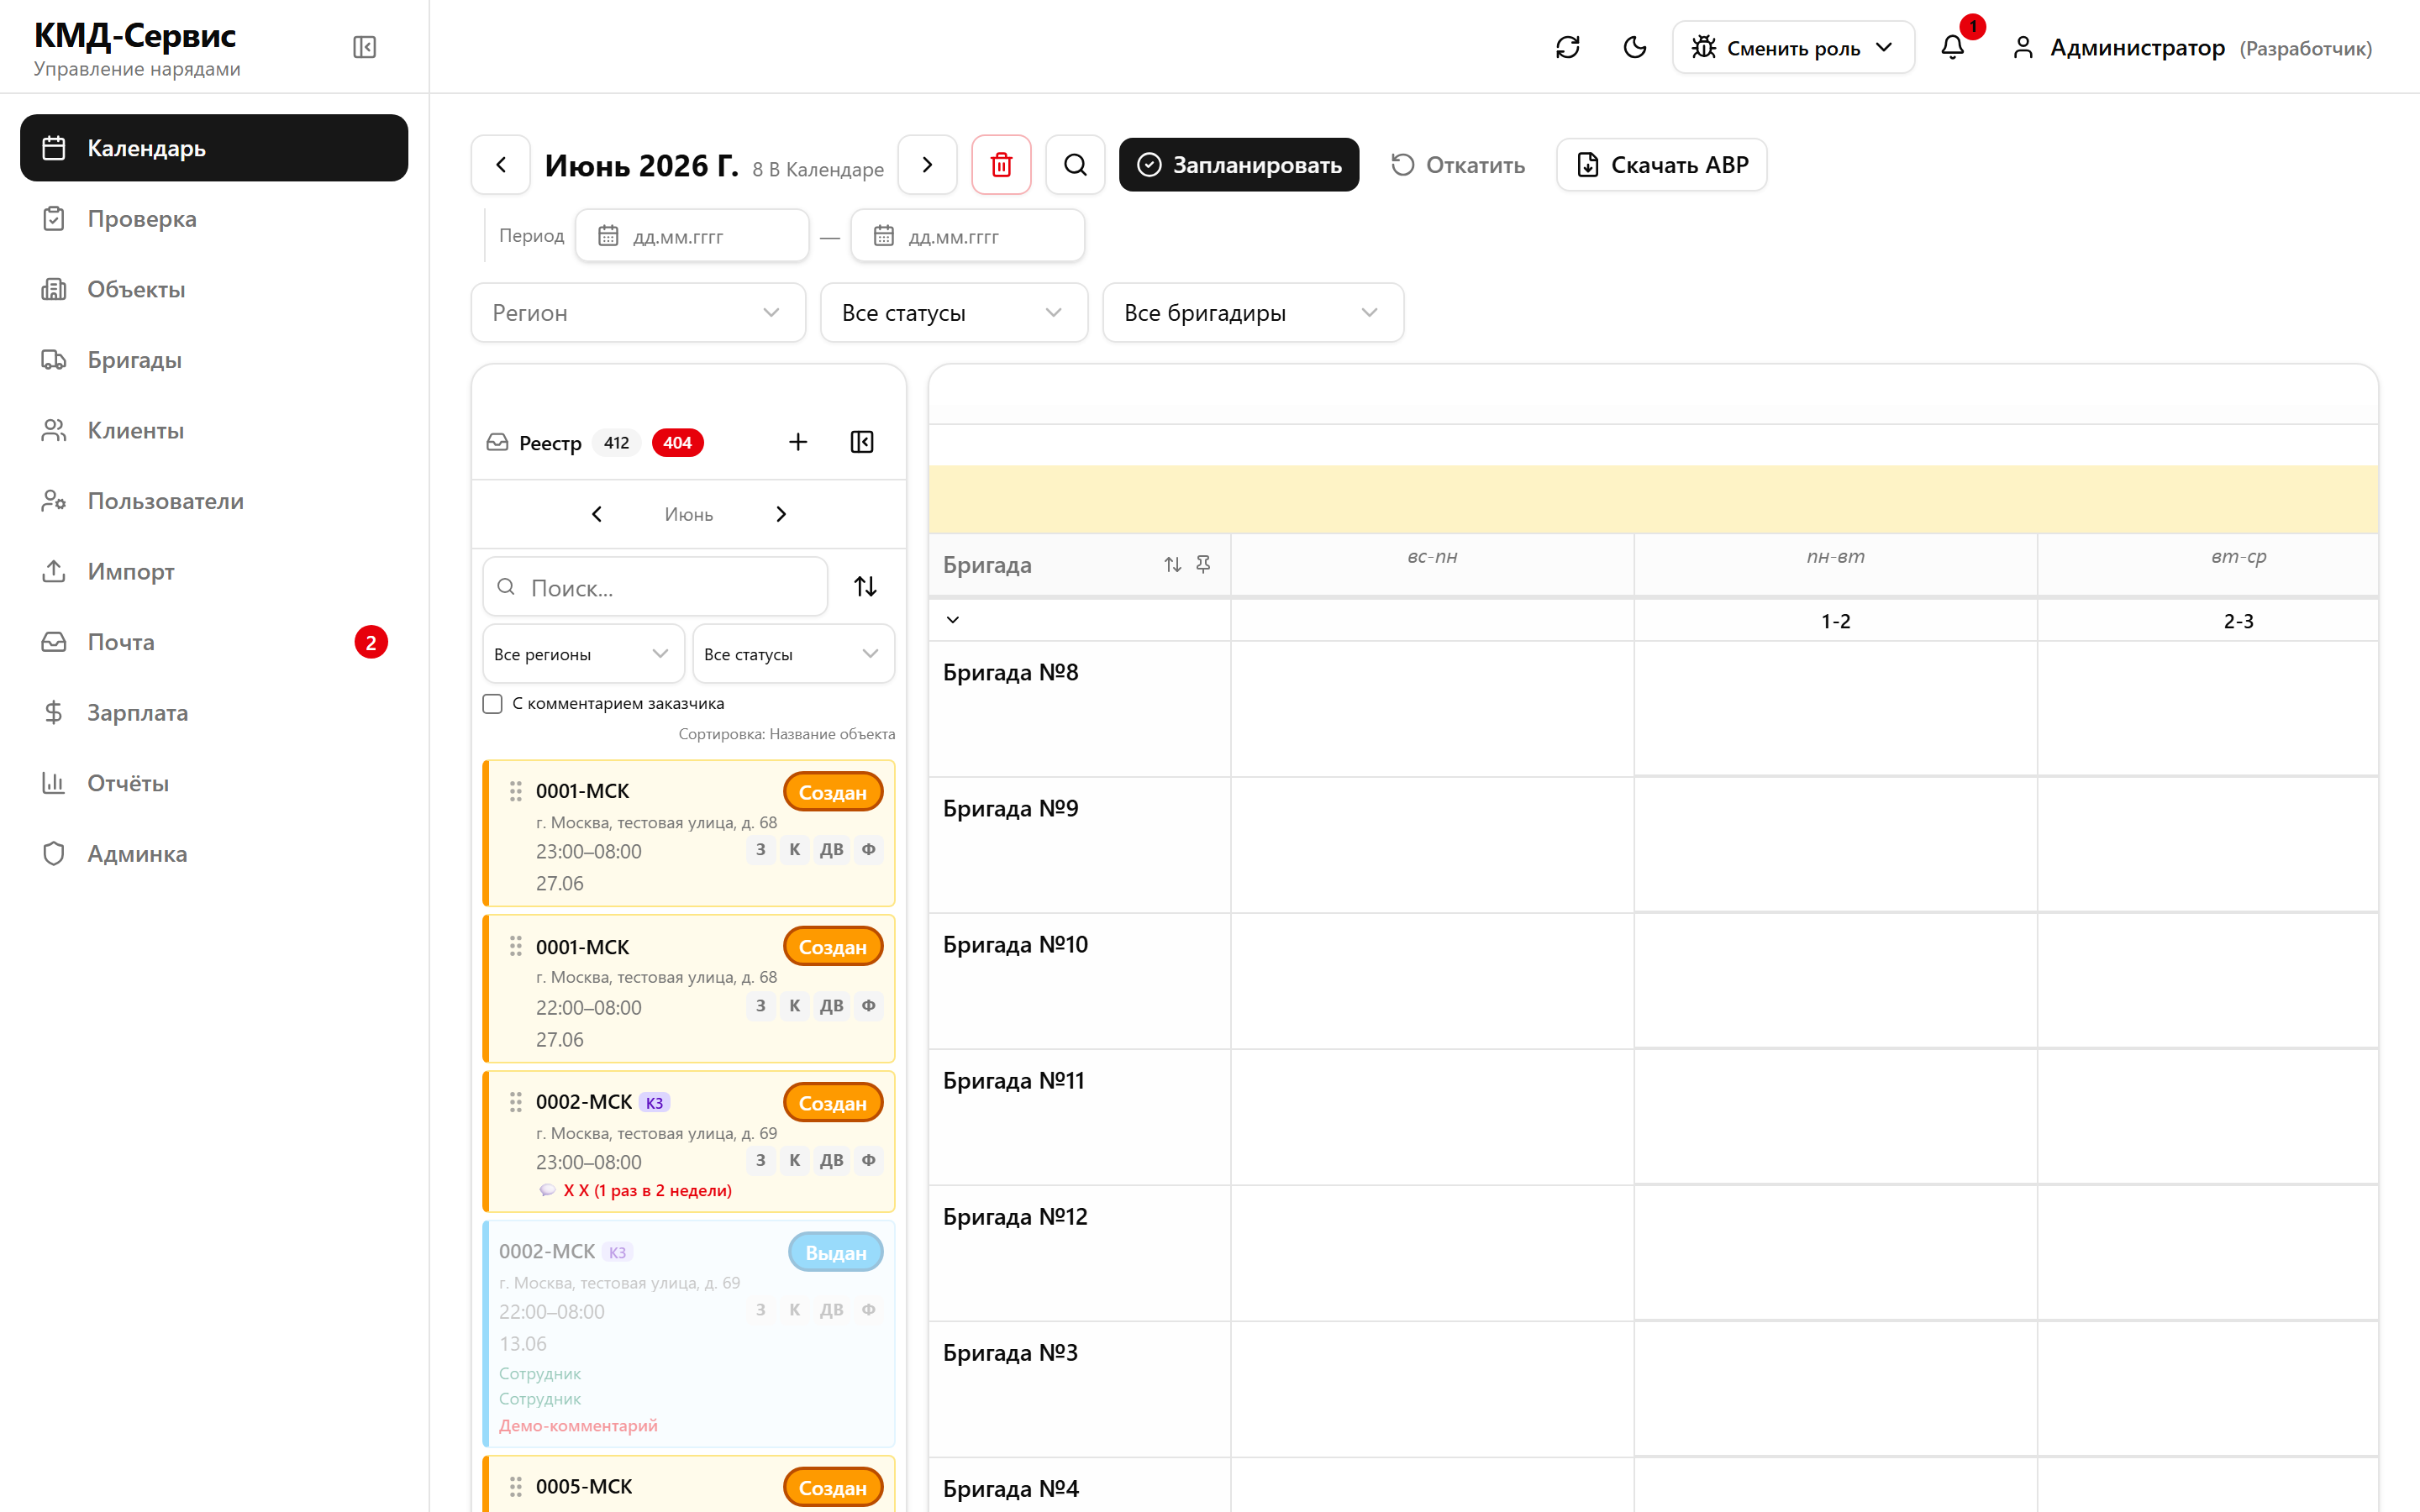Click the red 404 badge
Screen dimensions: 2420x1512
click(677, 442)
